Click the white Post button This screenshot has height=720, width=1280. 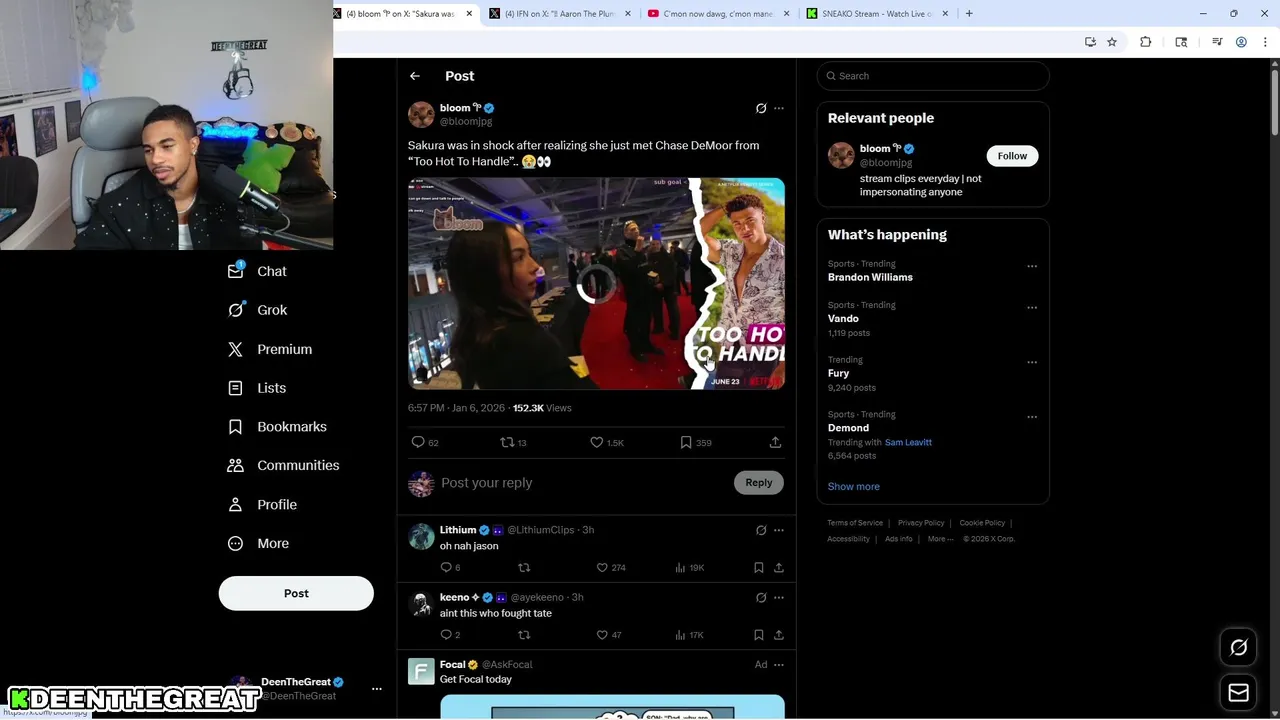296,593
